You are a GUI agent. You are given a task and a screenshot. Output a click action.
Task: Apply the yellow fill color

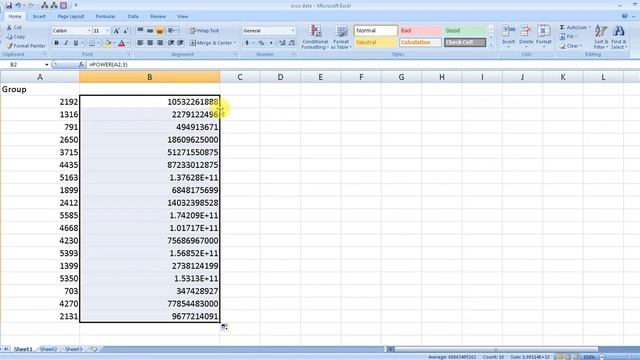pos(107,43)
